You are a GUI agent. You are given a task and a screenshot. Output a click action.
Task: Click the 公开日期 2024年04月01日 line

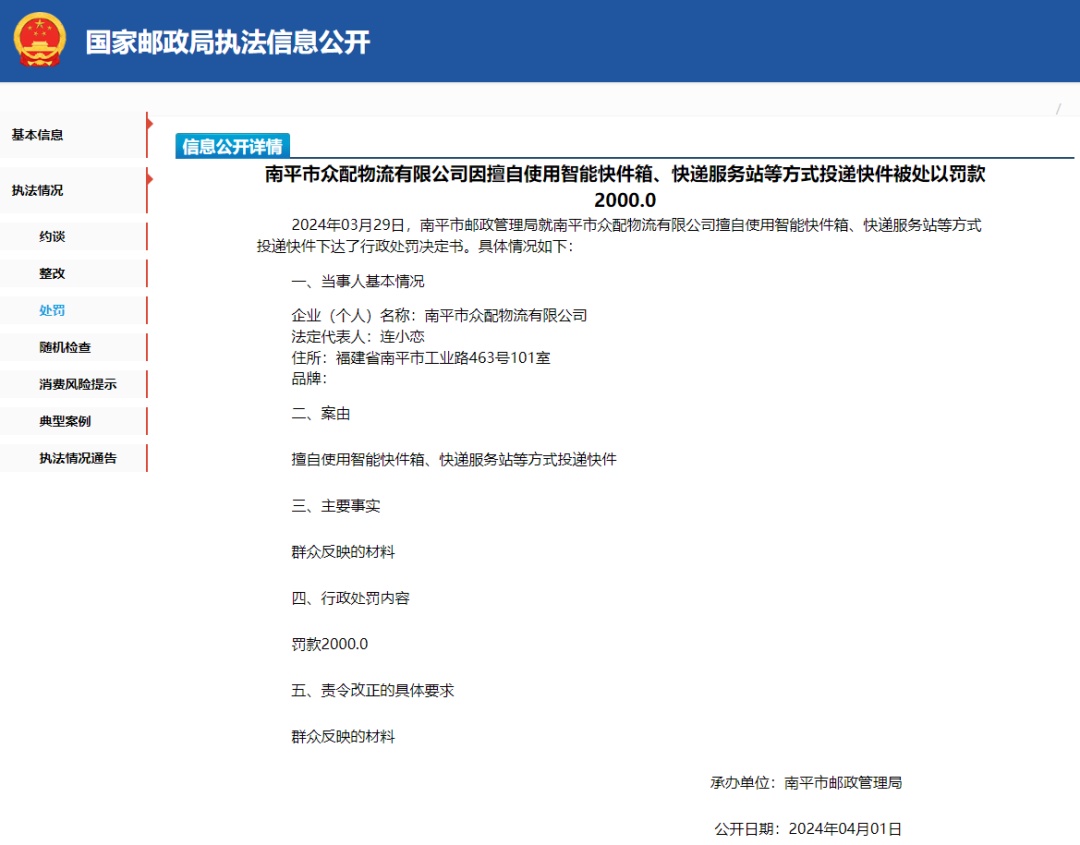pyautogui.click(x=808, y=828)
